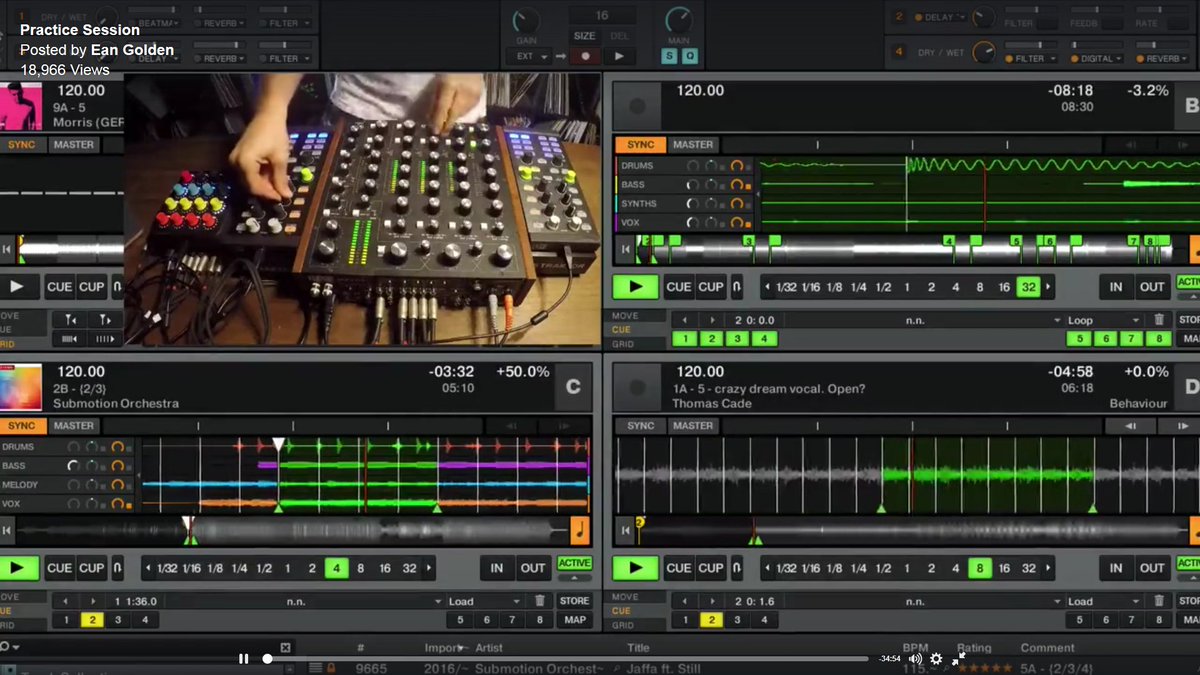Go to next cue on deck D
This screenshot has height=675, width=1200.
tap(712, 601)
